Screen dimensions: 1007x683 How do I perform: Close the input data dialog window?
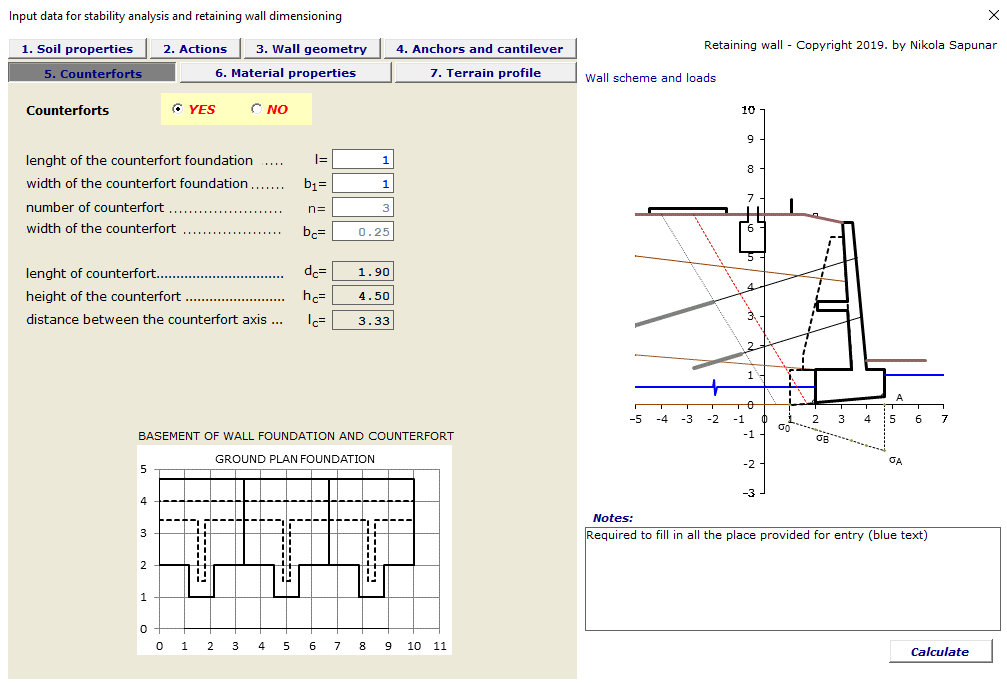point(992,15)
